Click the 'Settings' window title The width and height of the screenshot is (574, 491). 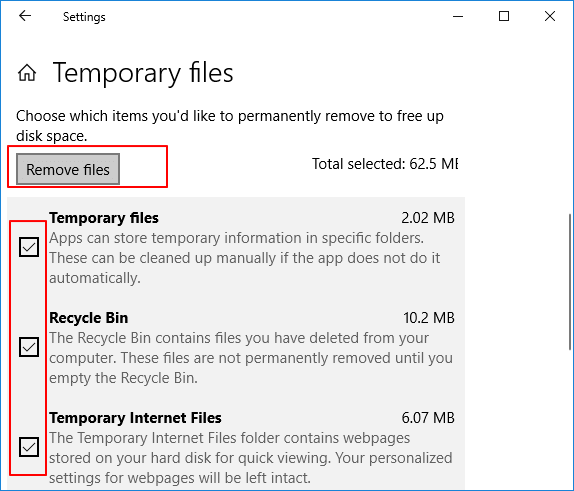coord(84,17)
